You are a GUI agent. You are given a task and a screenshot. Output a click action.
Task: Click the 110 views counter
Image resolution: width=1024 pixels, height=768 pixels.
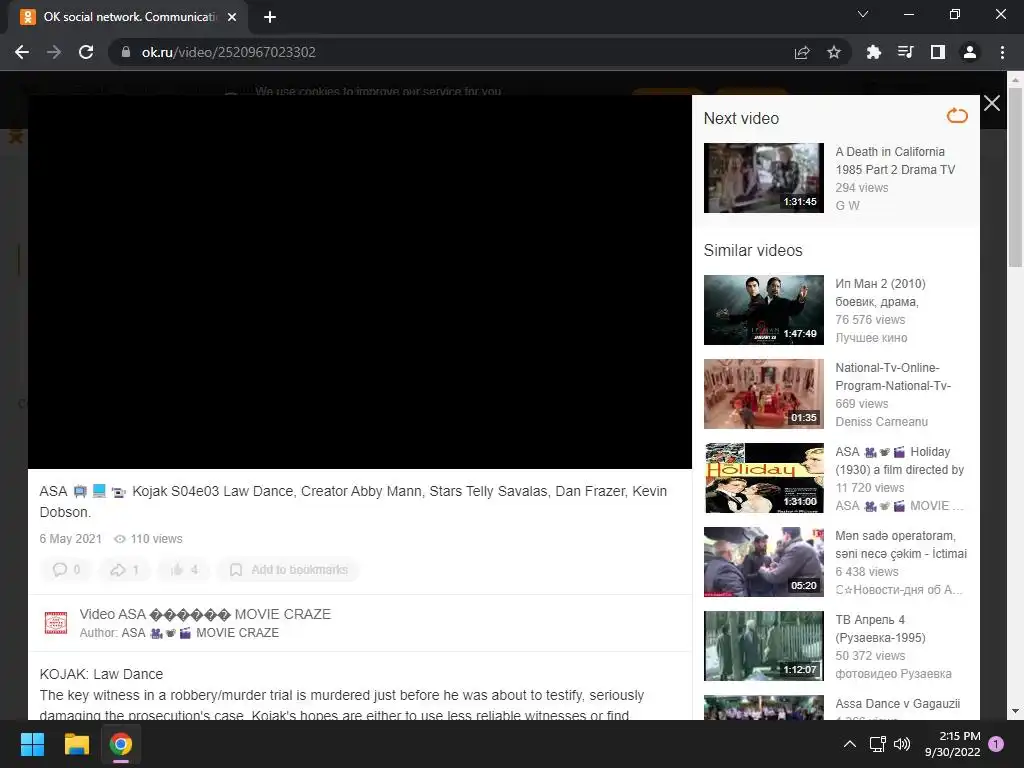(x=148, y=539)
